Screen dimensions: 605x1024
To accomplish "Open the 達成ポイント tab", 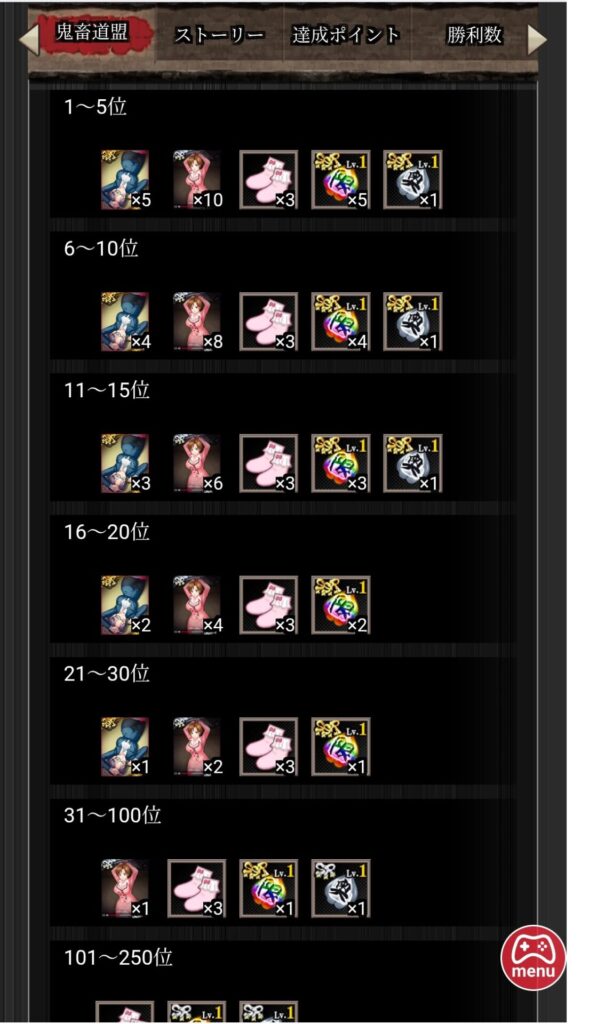I will pos(345,35).
